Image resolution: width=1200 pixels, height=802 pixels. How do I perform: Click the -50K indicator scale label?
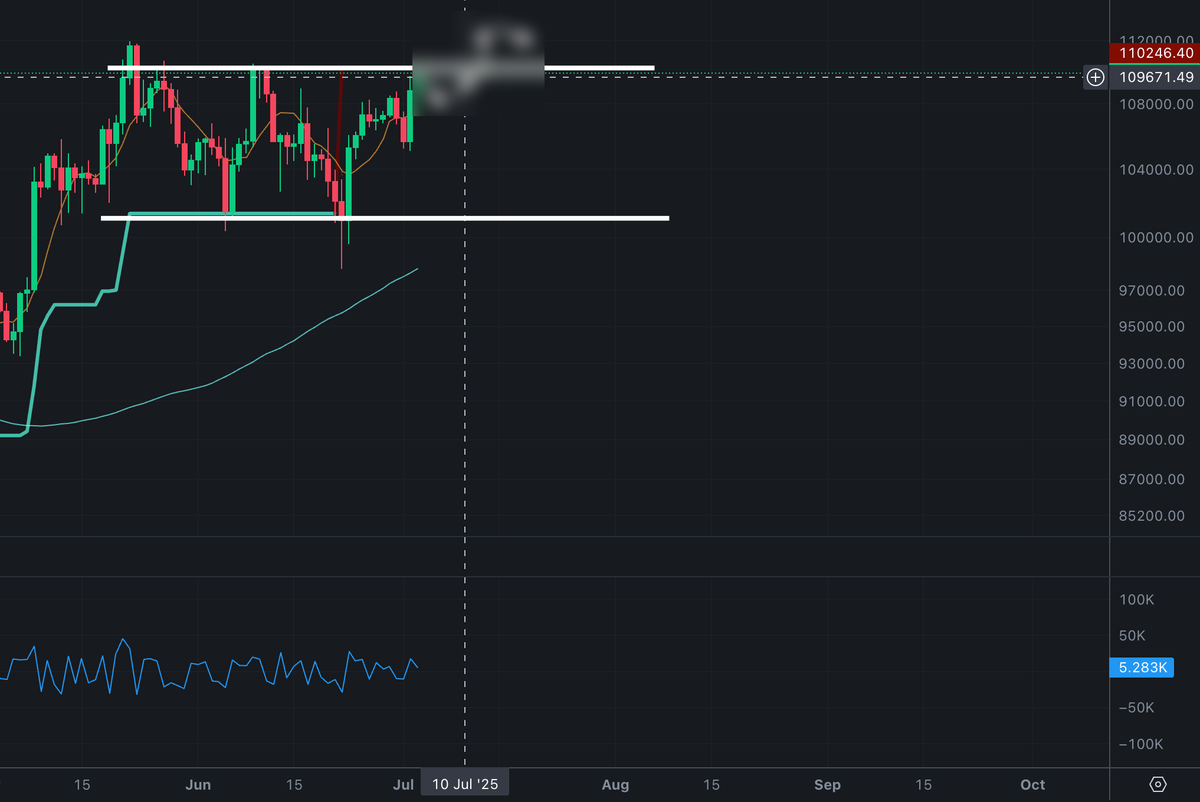[x=1136, y=708]
